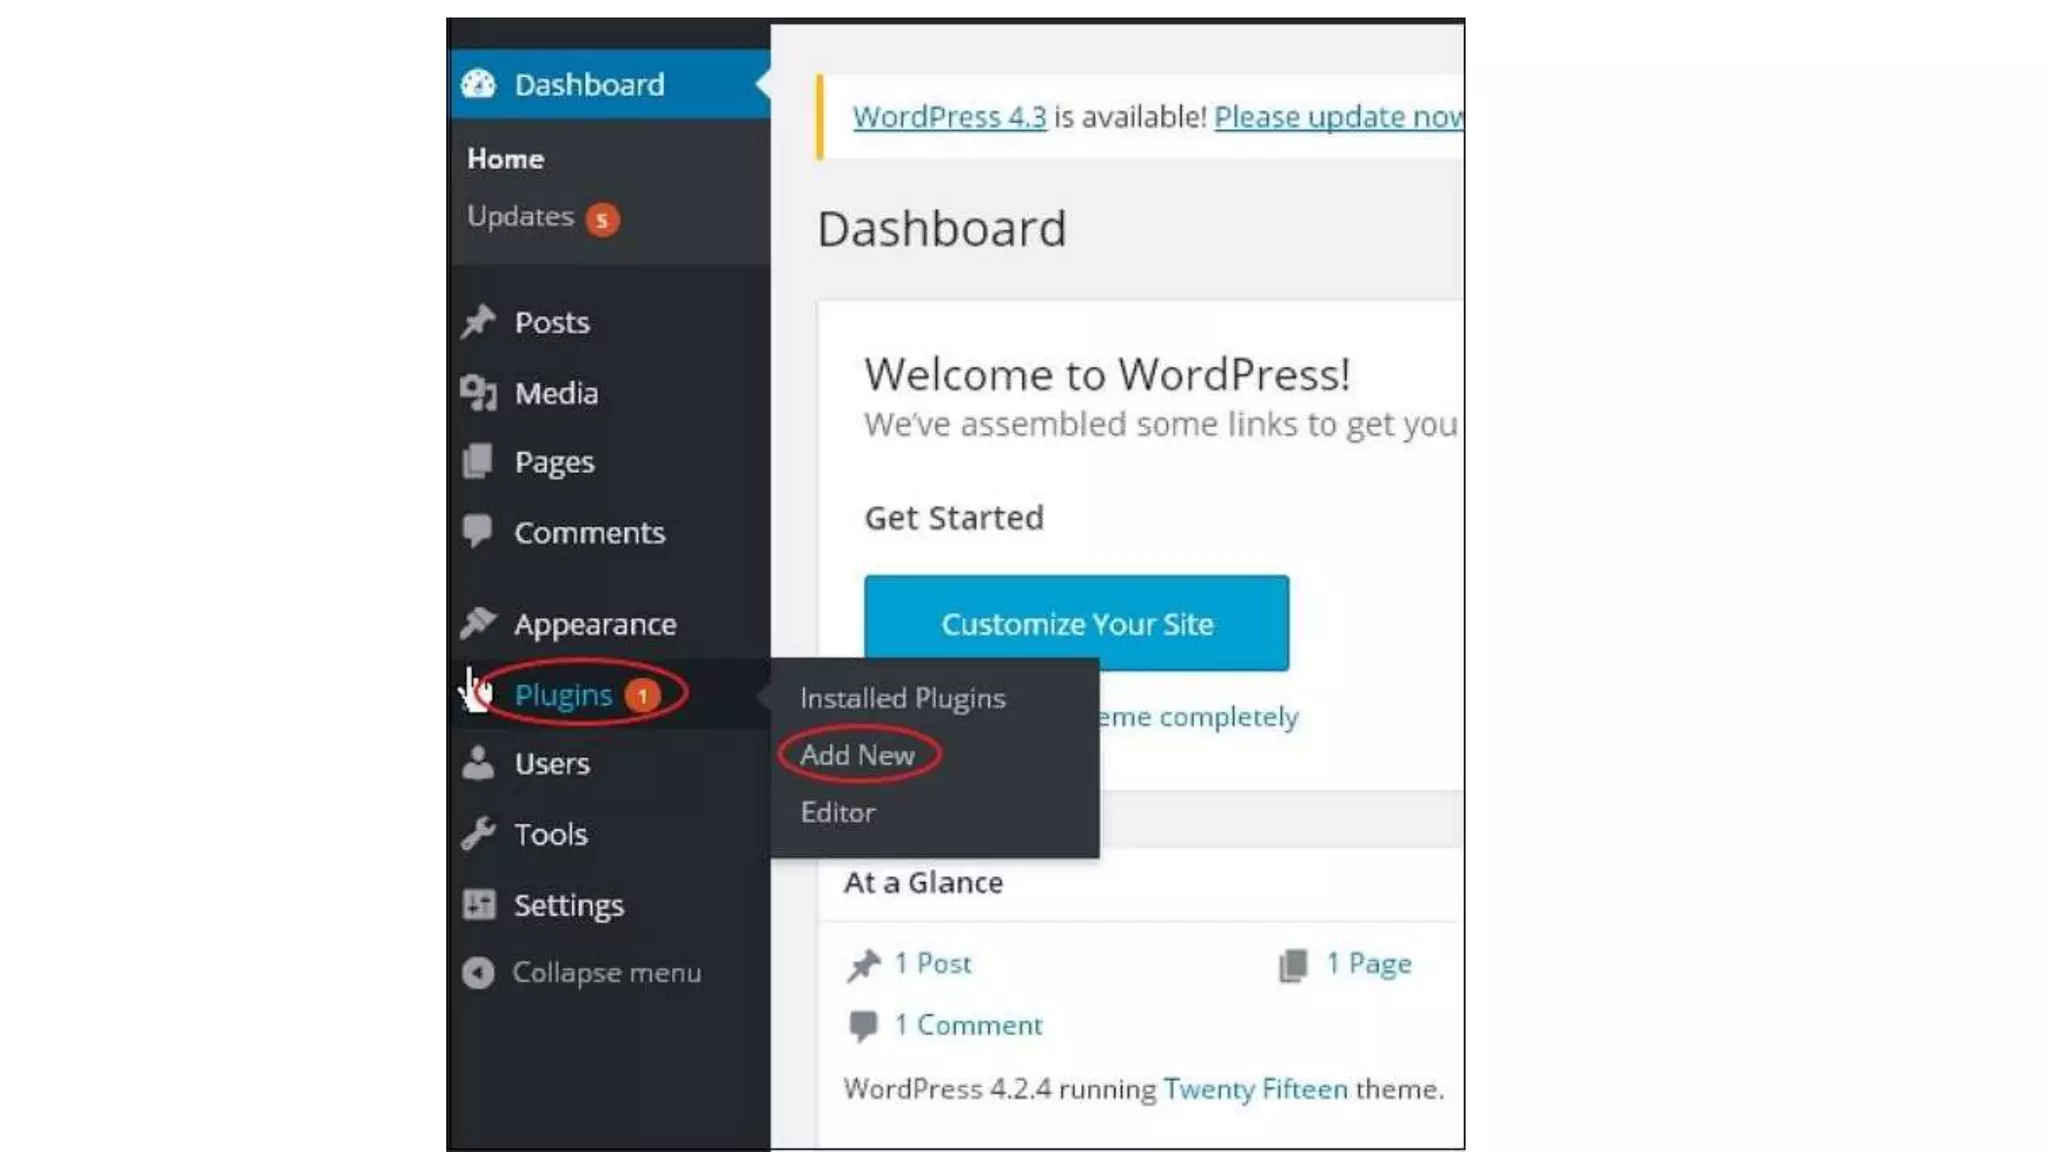Screen dimensions: 2048x1152
Task: Open Updates with orange 5 badge
Action: 543,217
